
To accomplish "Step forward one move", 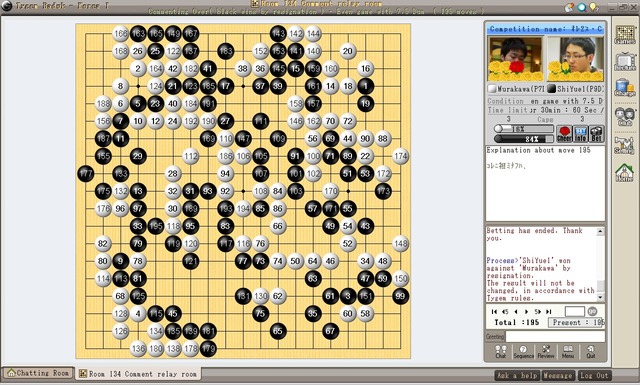I will [x=527, y=312].
